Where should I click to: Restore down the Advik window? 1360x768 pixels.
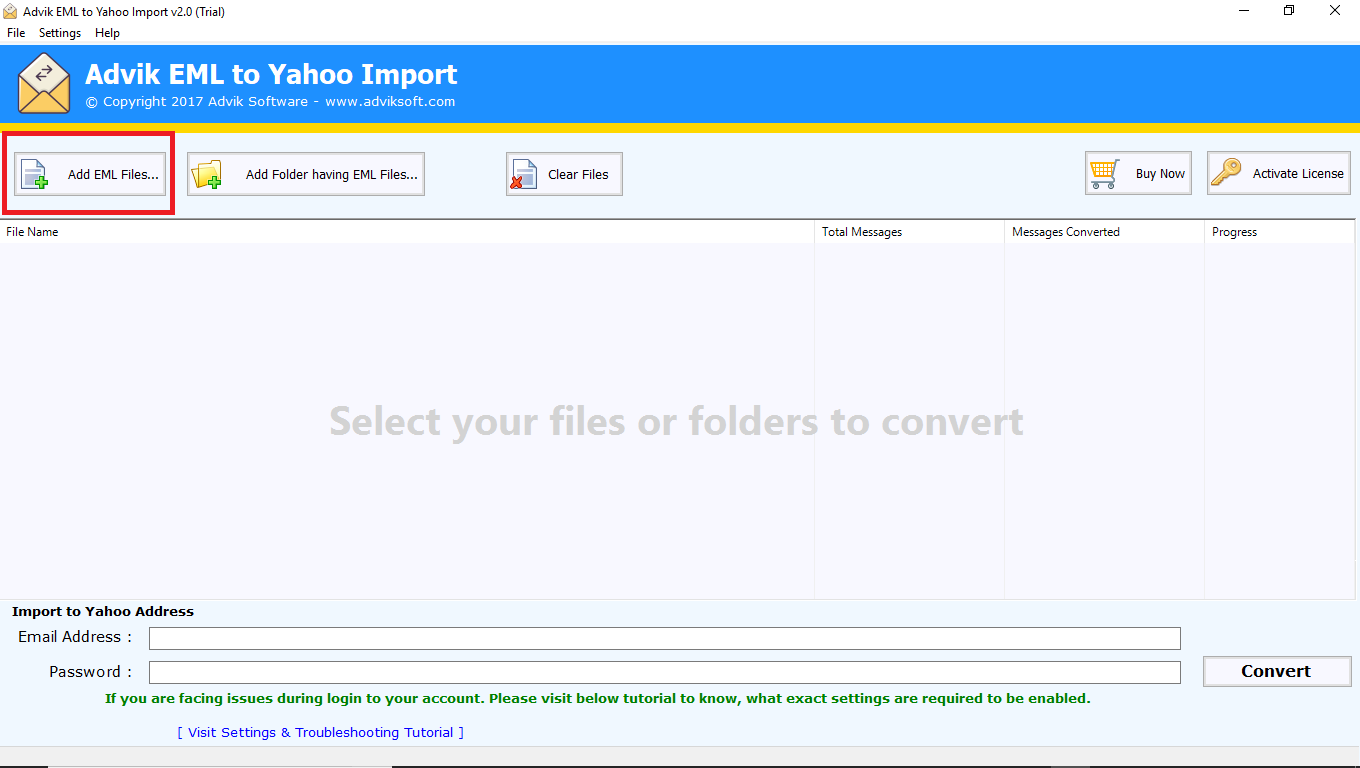(x=1289, y=11)
